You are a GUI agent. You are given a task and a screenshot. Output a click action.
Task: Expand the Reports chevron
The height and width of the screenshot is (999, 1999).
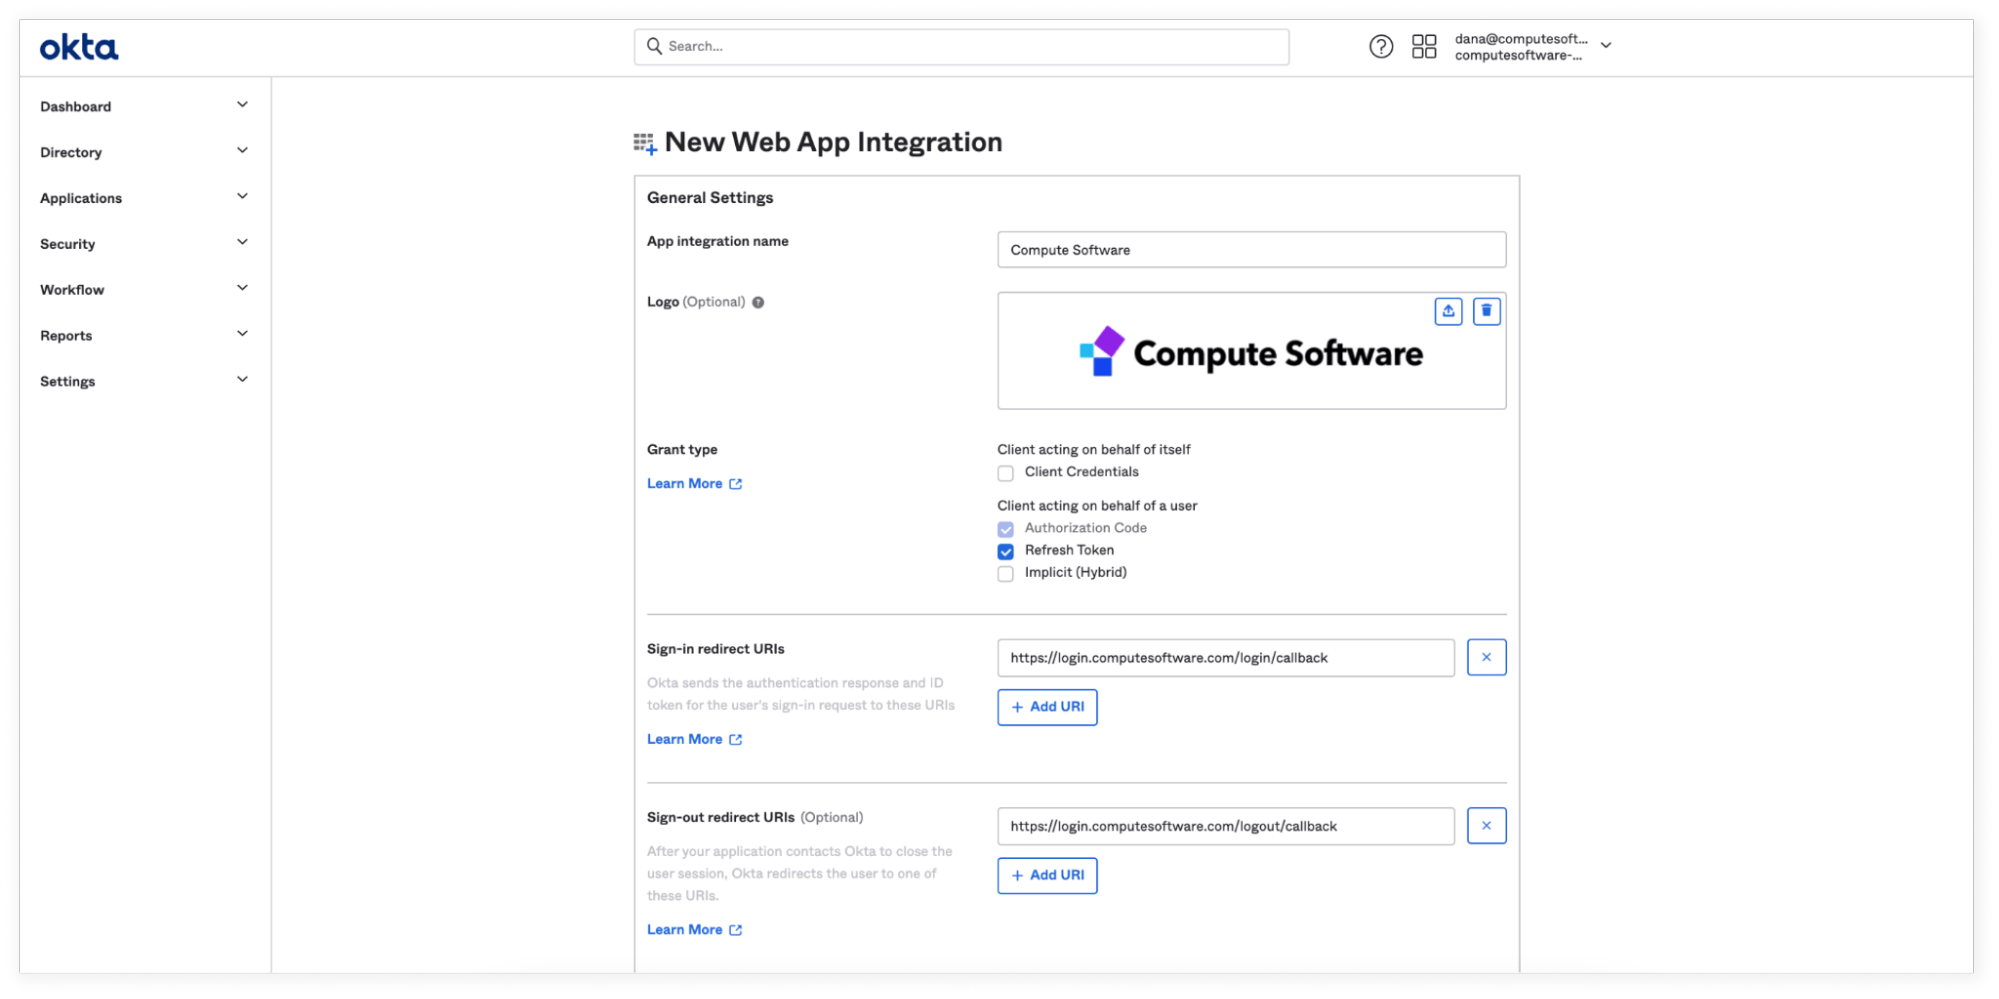point(242,335)
